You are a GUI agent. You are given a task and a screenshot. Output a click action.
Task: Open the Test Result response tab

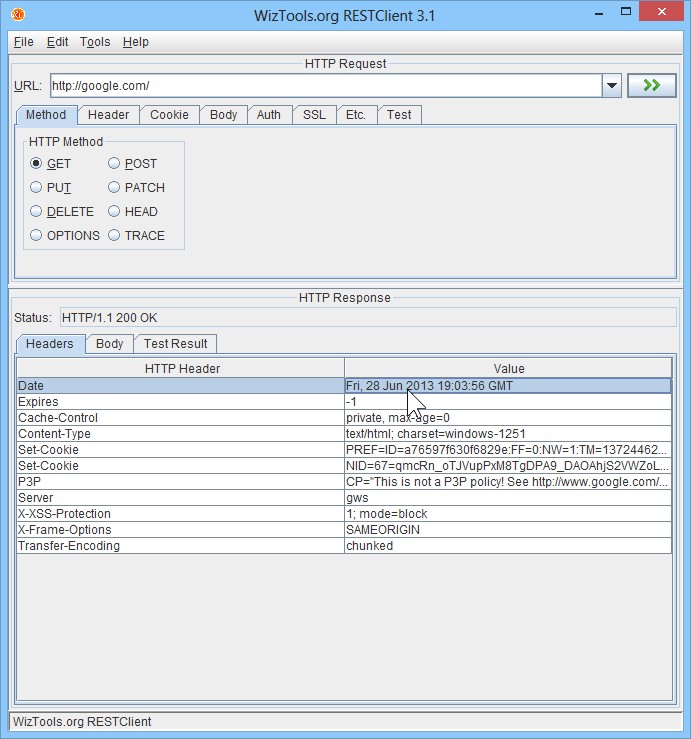click(x=175, y=344)
